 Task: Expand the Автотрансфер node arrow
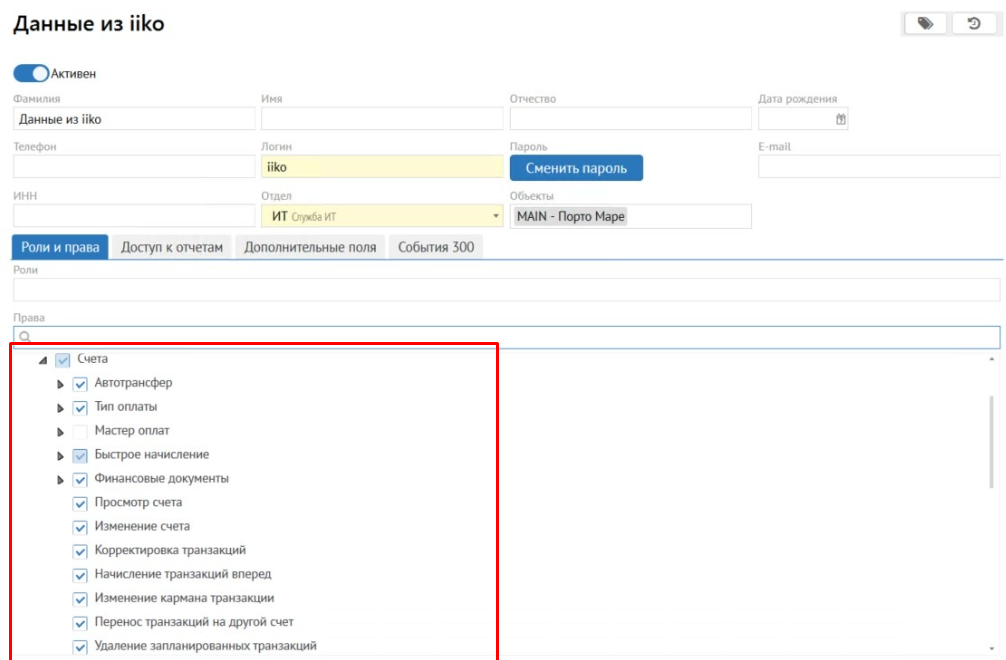point(60,384)
